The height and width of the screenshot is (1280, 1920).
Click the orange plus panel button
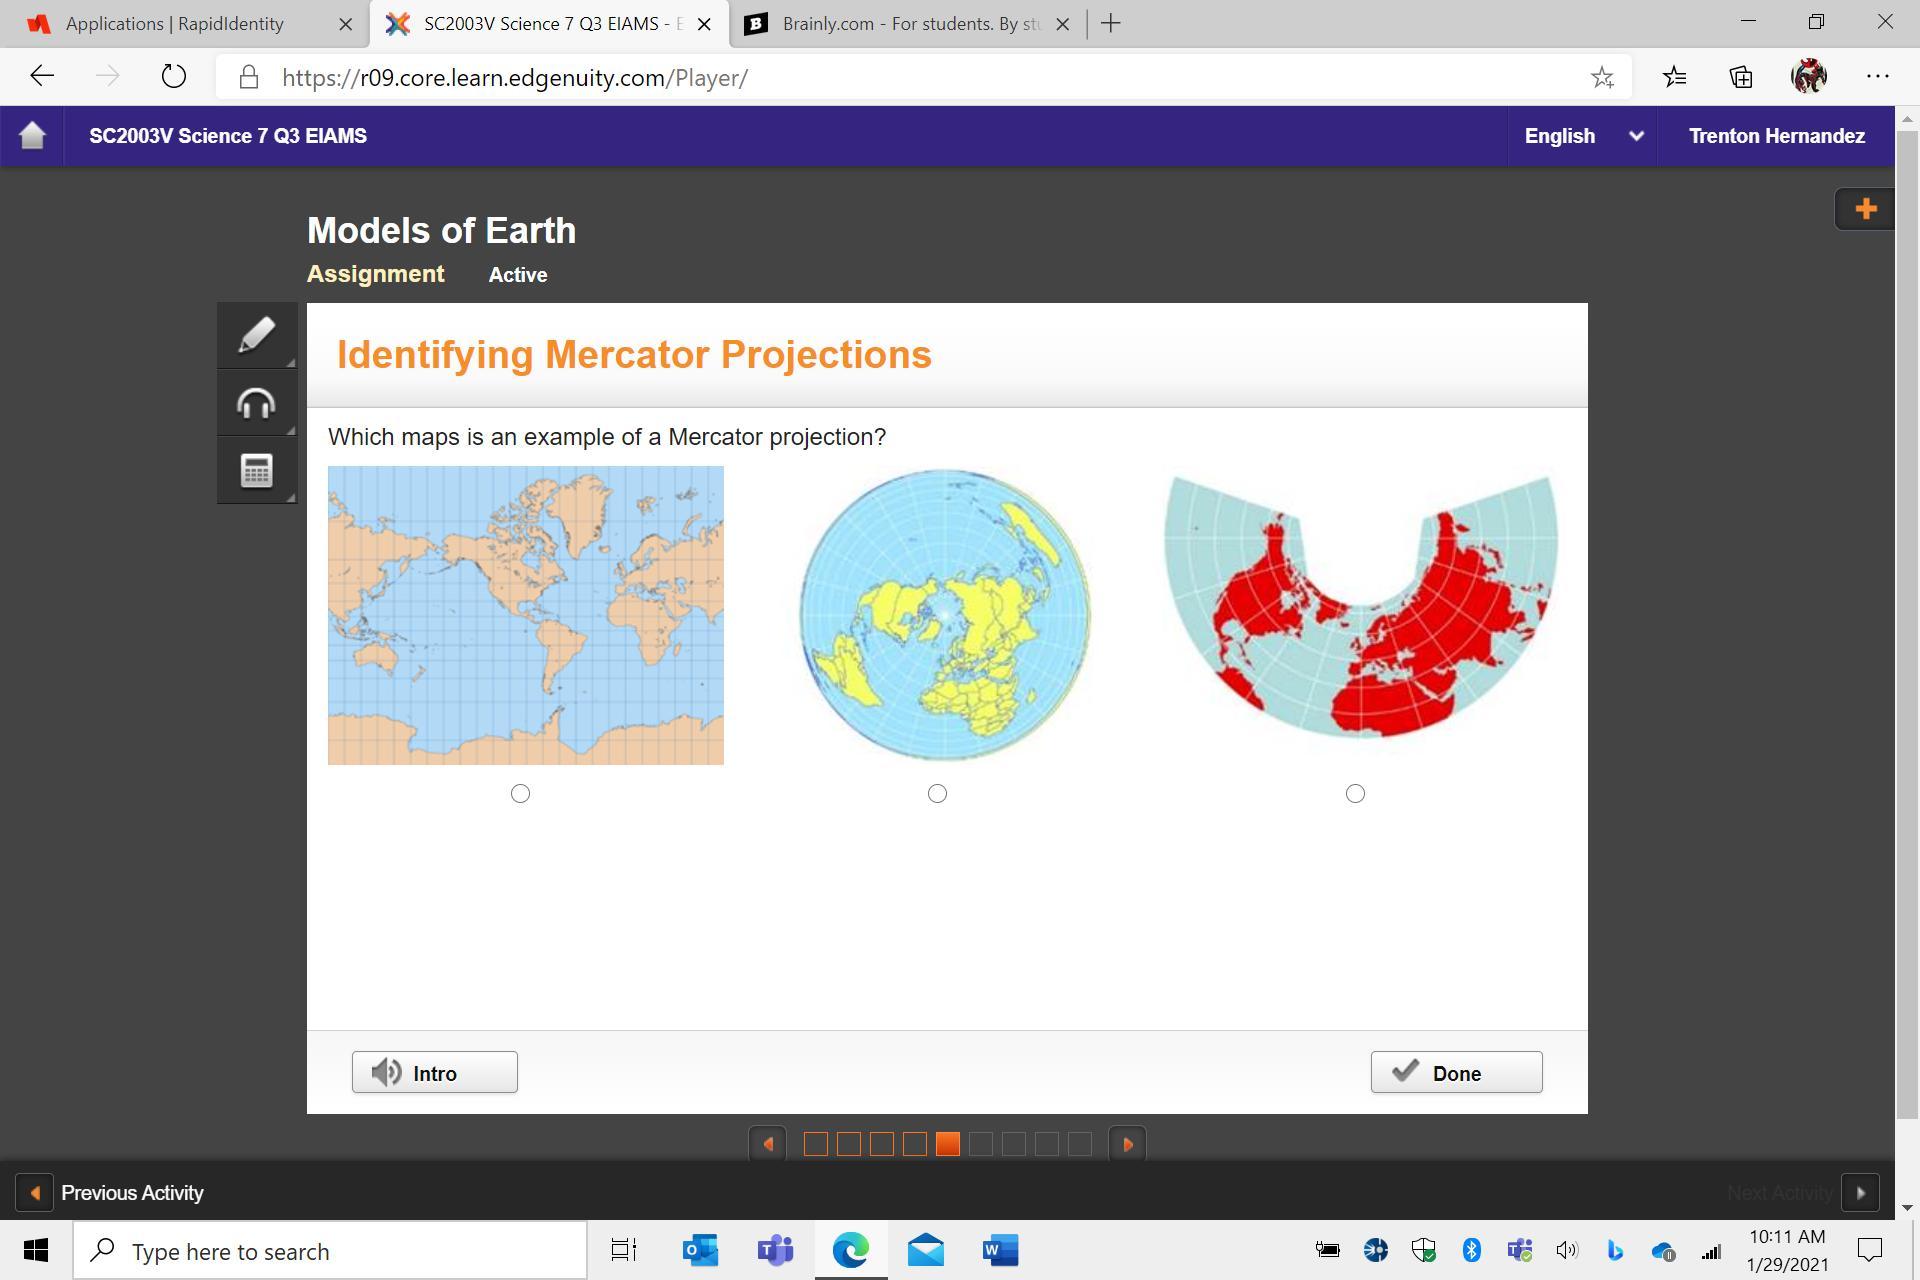(x=1865, y=209)
